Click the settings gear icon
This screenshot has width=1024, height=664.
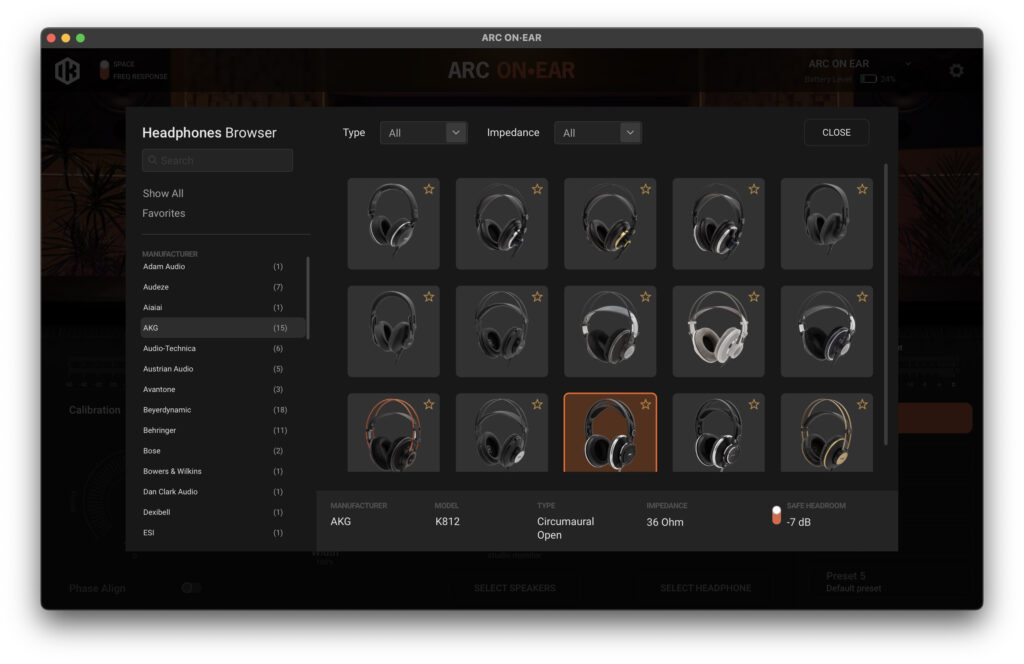click(x=956, y=71)
